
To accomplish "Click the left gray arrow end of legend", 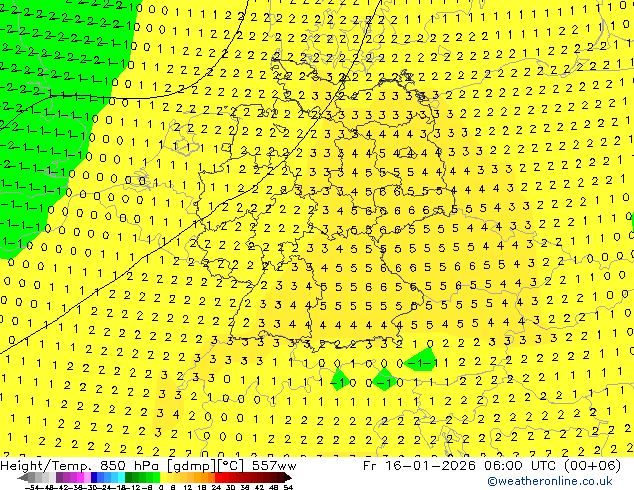I will coord(23,477).
